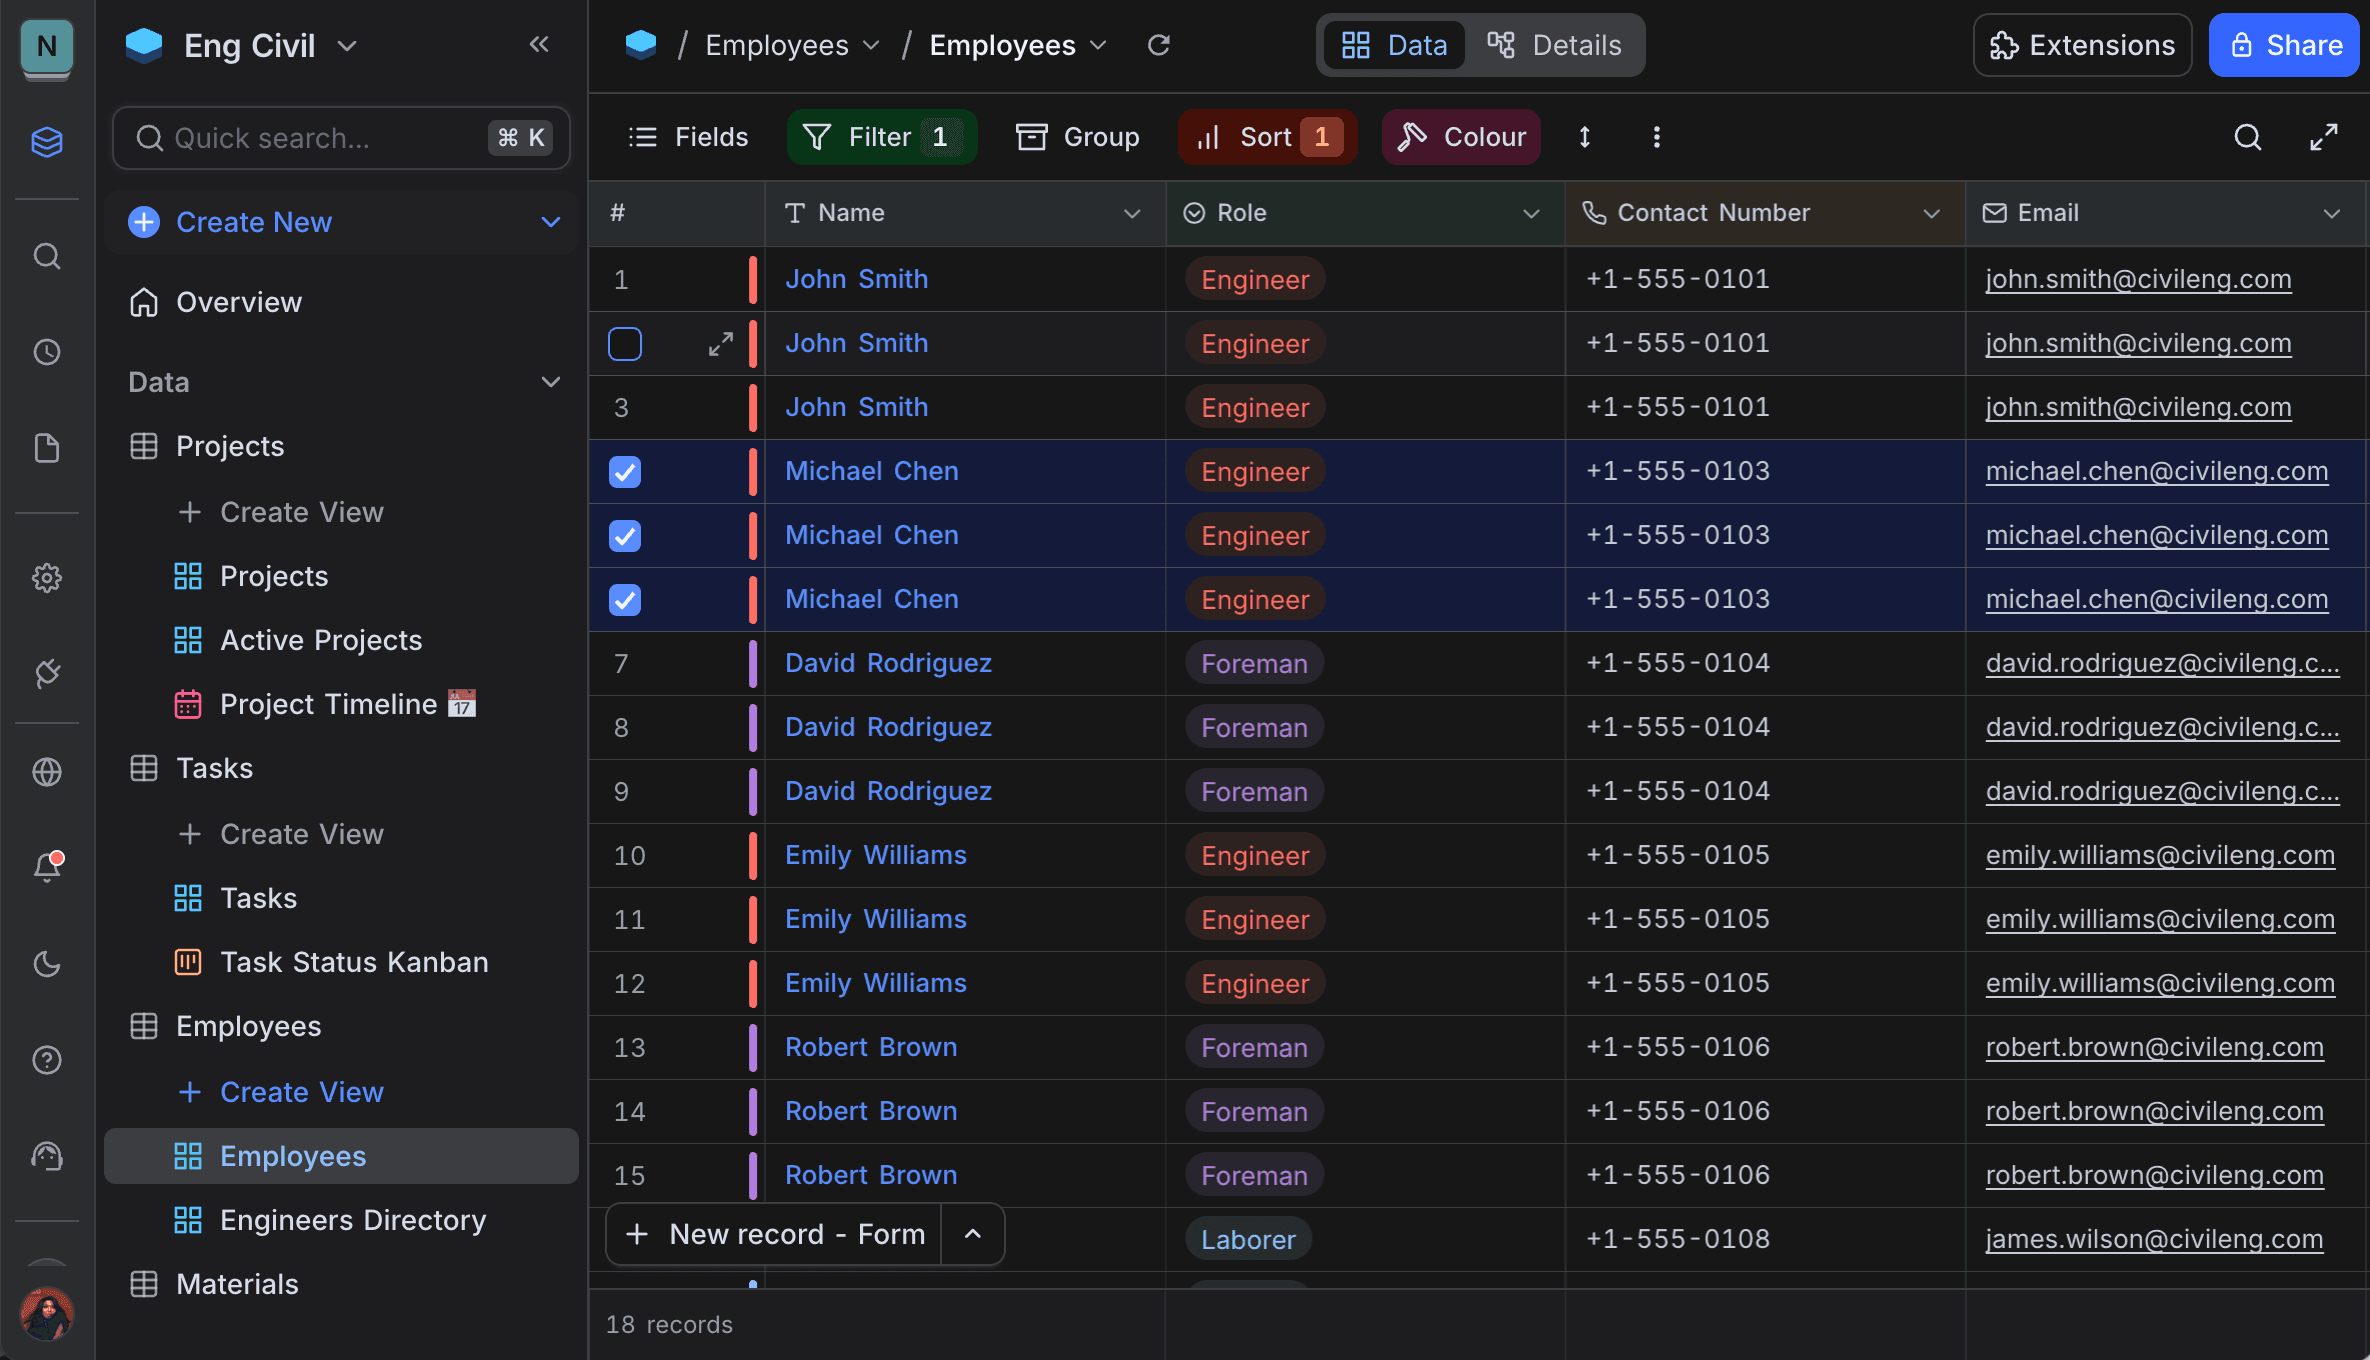Open john.smith@civileng.com email link
The width and height of the screenshot is (2370, 1360).
(x=2138, y=279)
